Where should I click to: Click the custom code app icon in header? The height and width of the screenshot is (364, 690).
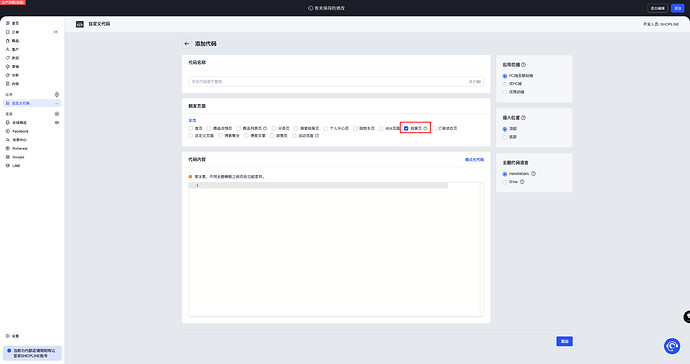(80, 24)
